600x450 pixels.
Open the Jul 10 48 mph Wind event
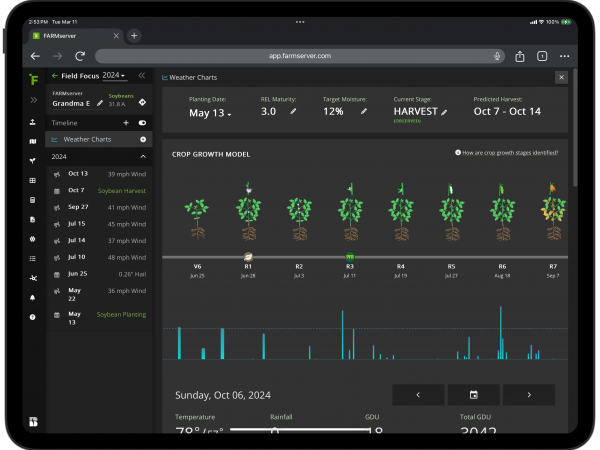(99, 257)
